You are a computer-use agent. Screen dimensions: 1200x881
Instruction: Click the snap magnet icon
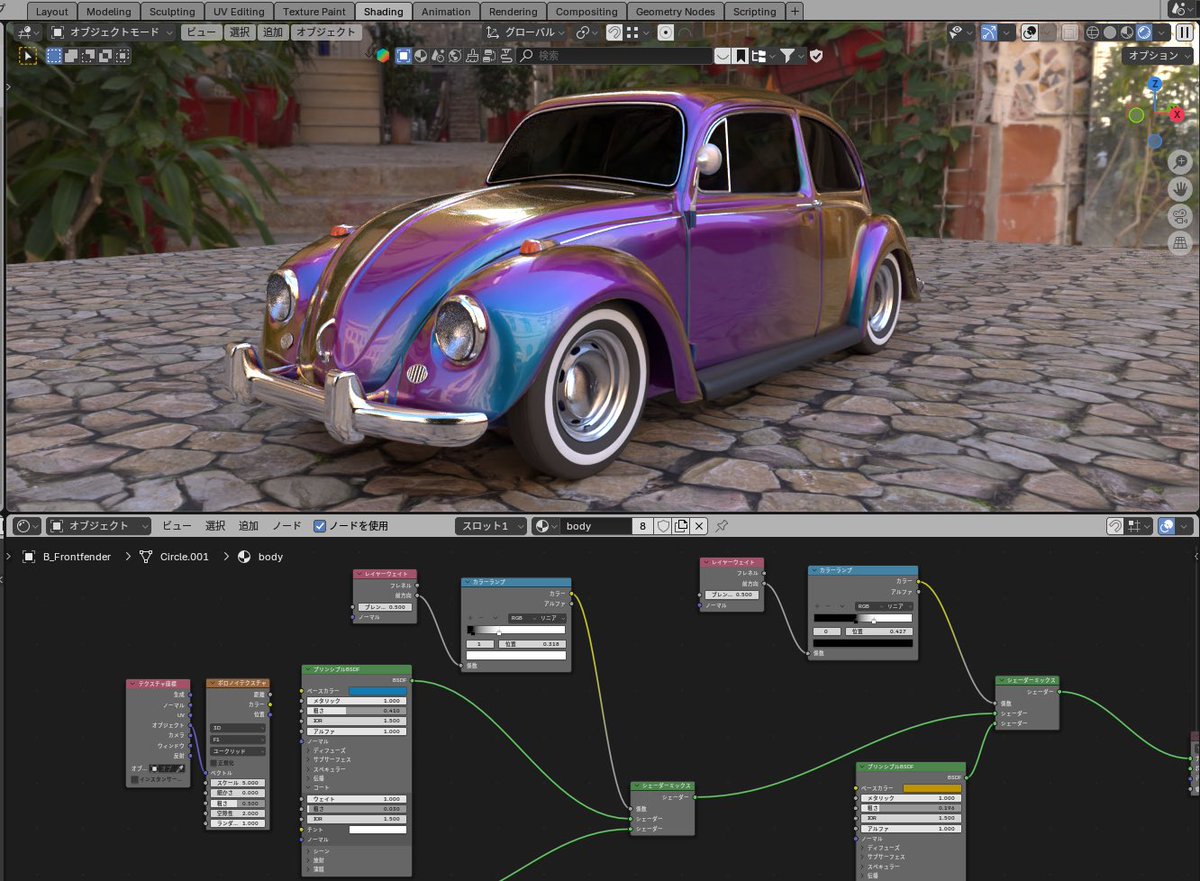pyautogui.click(x=615, y=32)
